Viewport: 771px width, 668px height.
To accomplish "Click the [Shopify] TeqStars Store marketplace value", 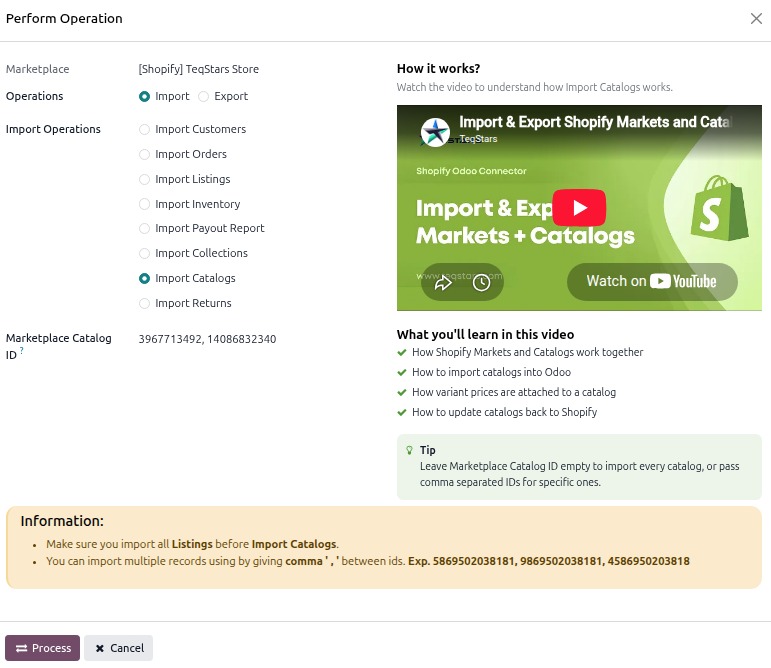I will (x=199, y=69).
